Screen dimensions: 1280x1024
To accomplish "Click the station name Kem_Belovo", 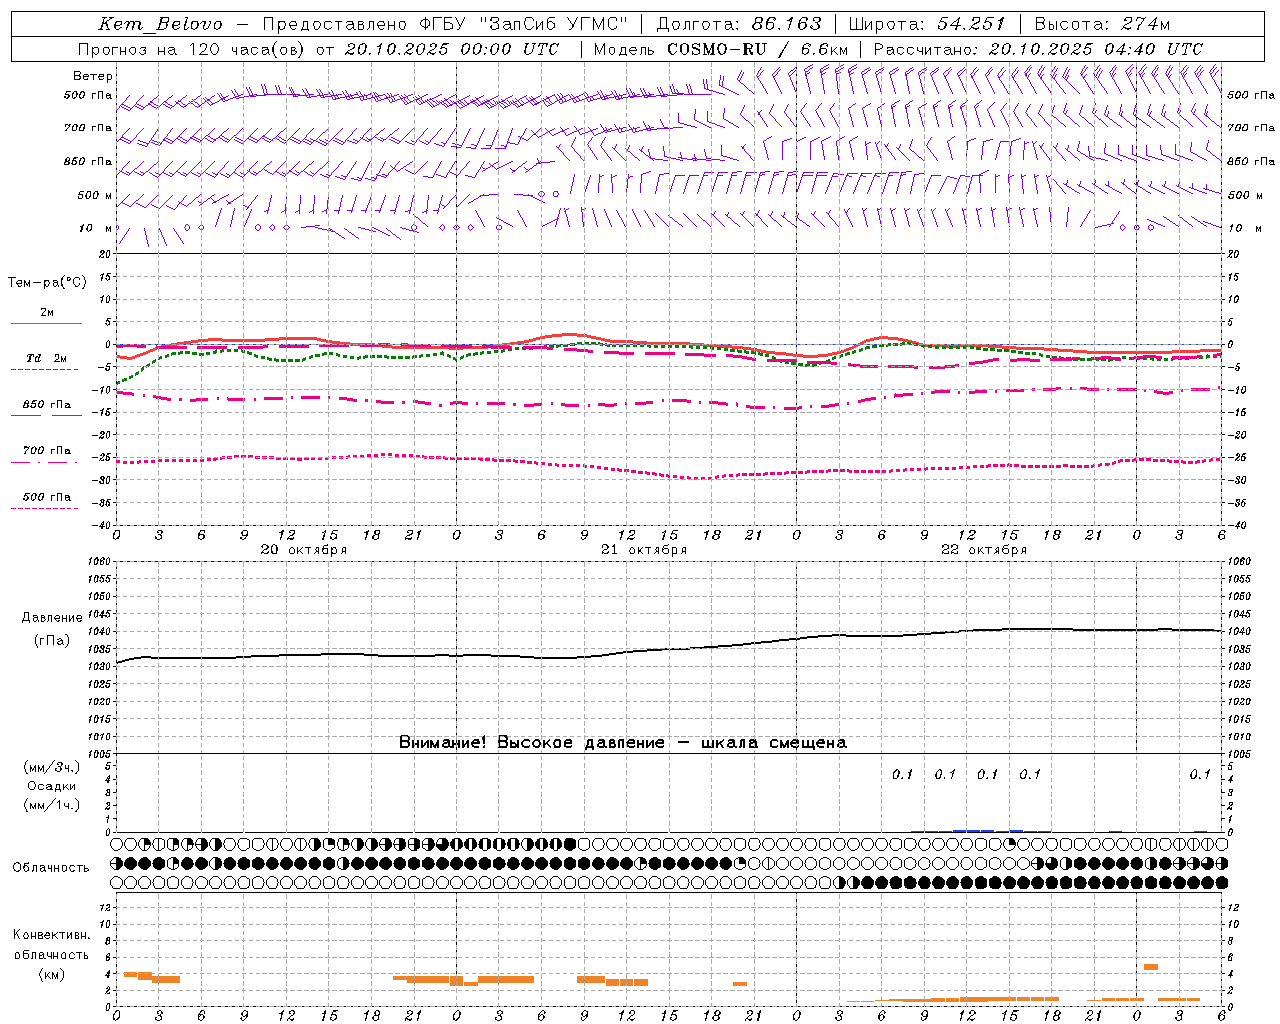I will pyautogui.click(x=160, y=24).
